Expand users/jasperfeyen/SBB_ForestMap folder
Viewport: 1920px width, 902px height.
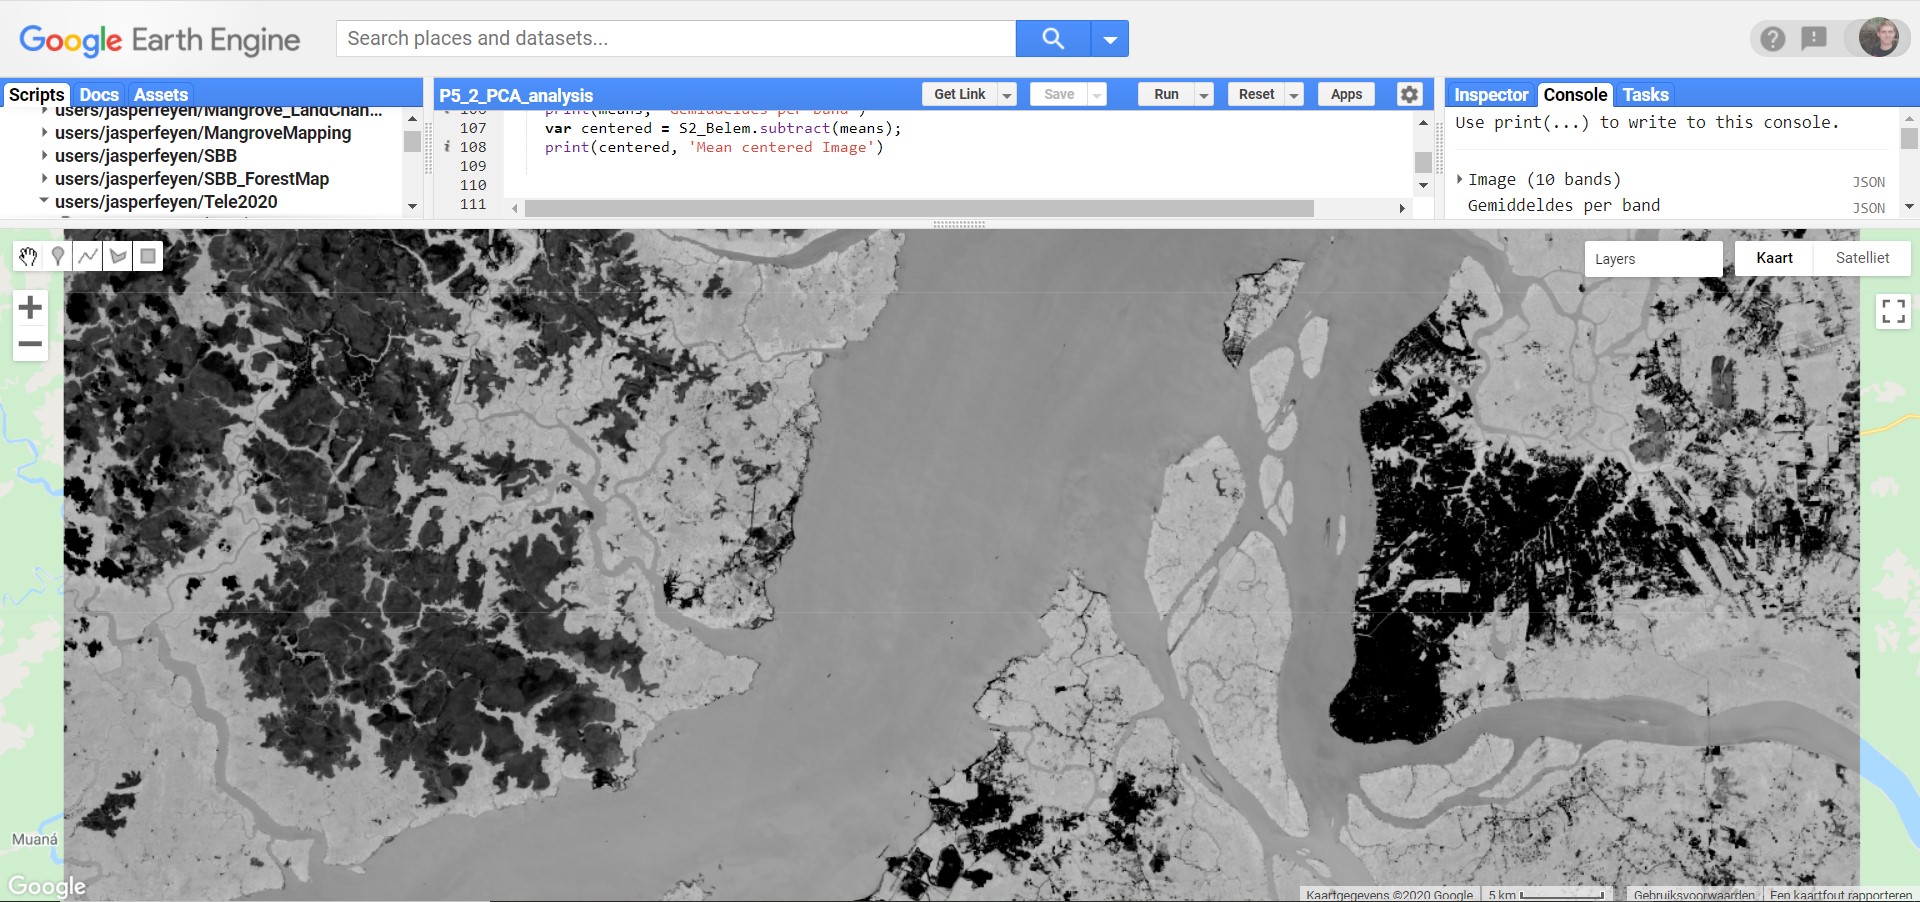(44, 179)
